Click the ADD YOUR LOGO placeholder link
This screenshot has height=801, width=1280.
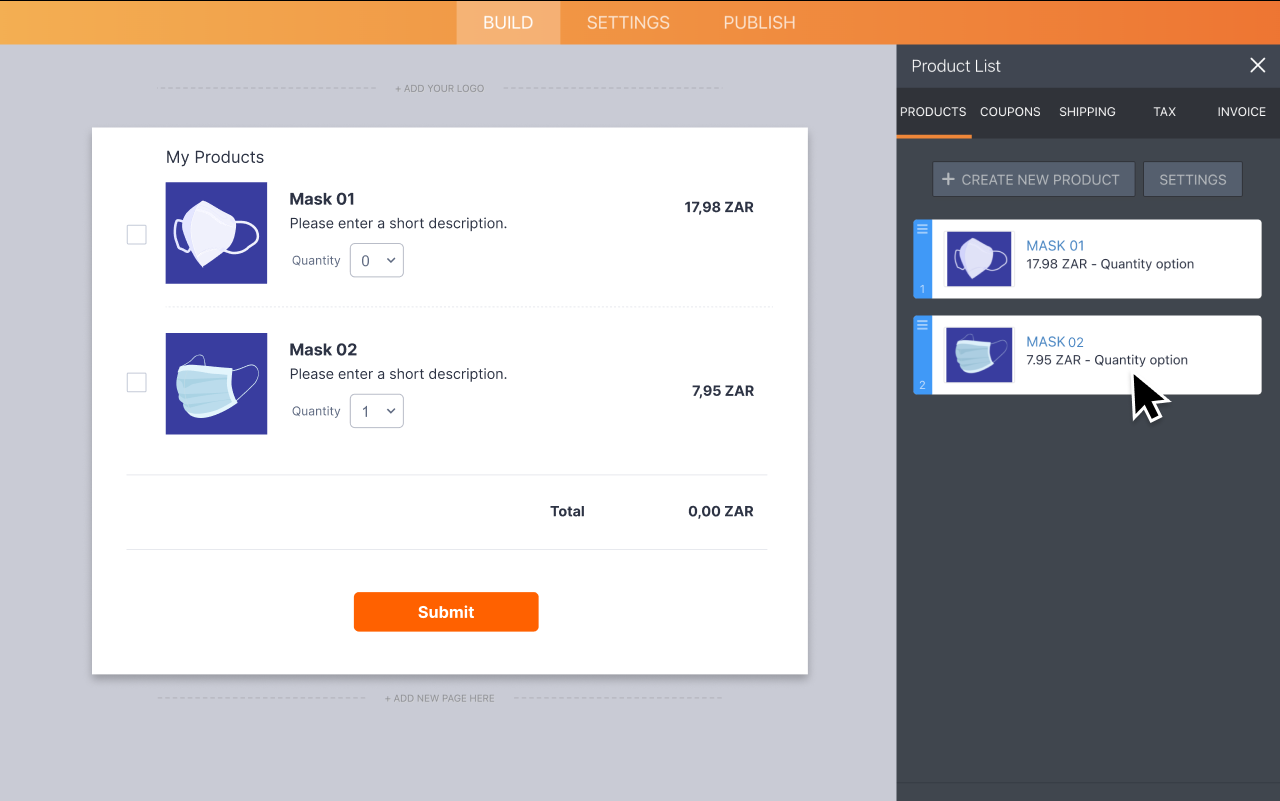tap(439, 88)
